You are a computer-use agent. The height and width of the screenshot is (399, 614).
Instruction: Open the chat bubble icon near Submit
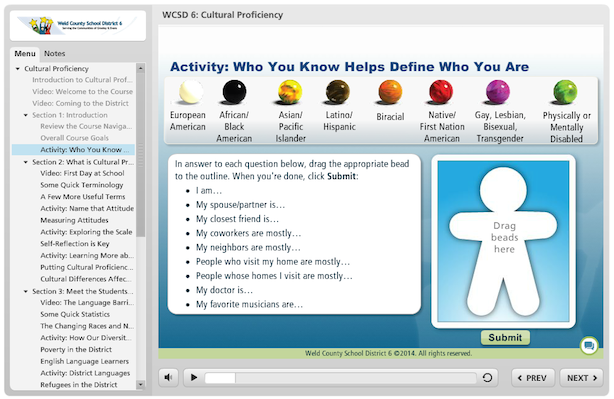point(589,345)
